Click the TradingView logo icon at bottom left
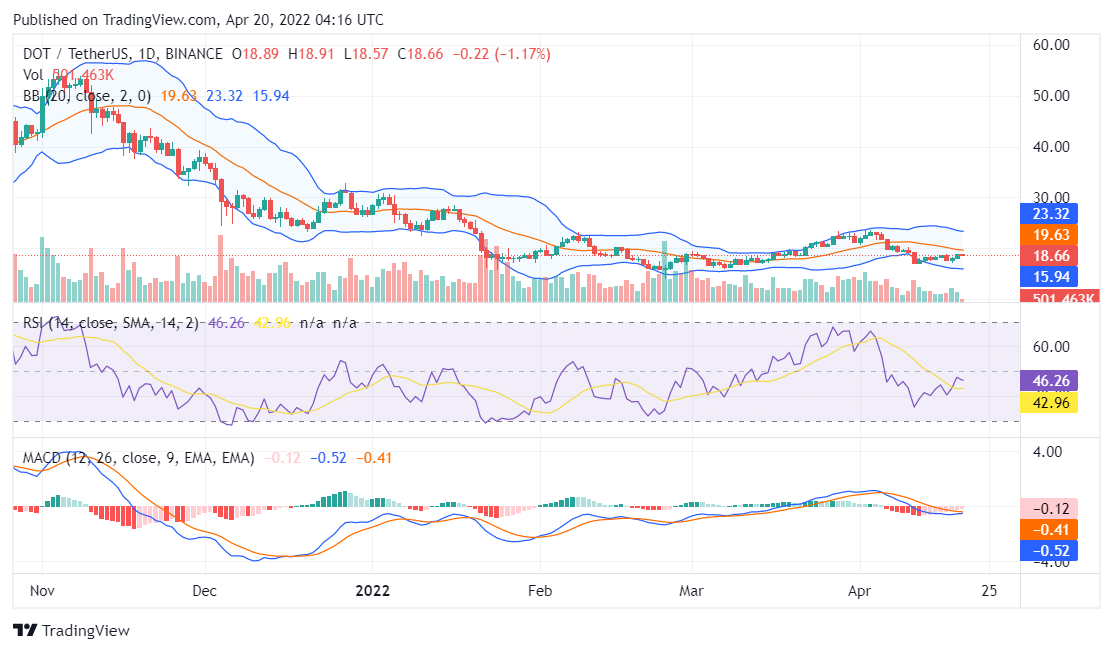The height and width of the screenshot is (652, 1113). pyautogui.click(x=25, y=631)
